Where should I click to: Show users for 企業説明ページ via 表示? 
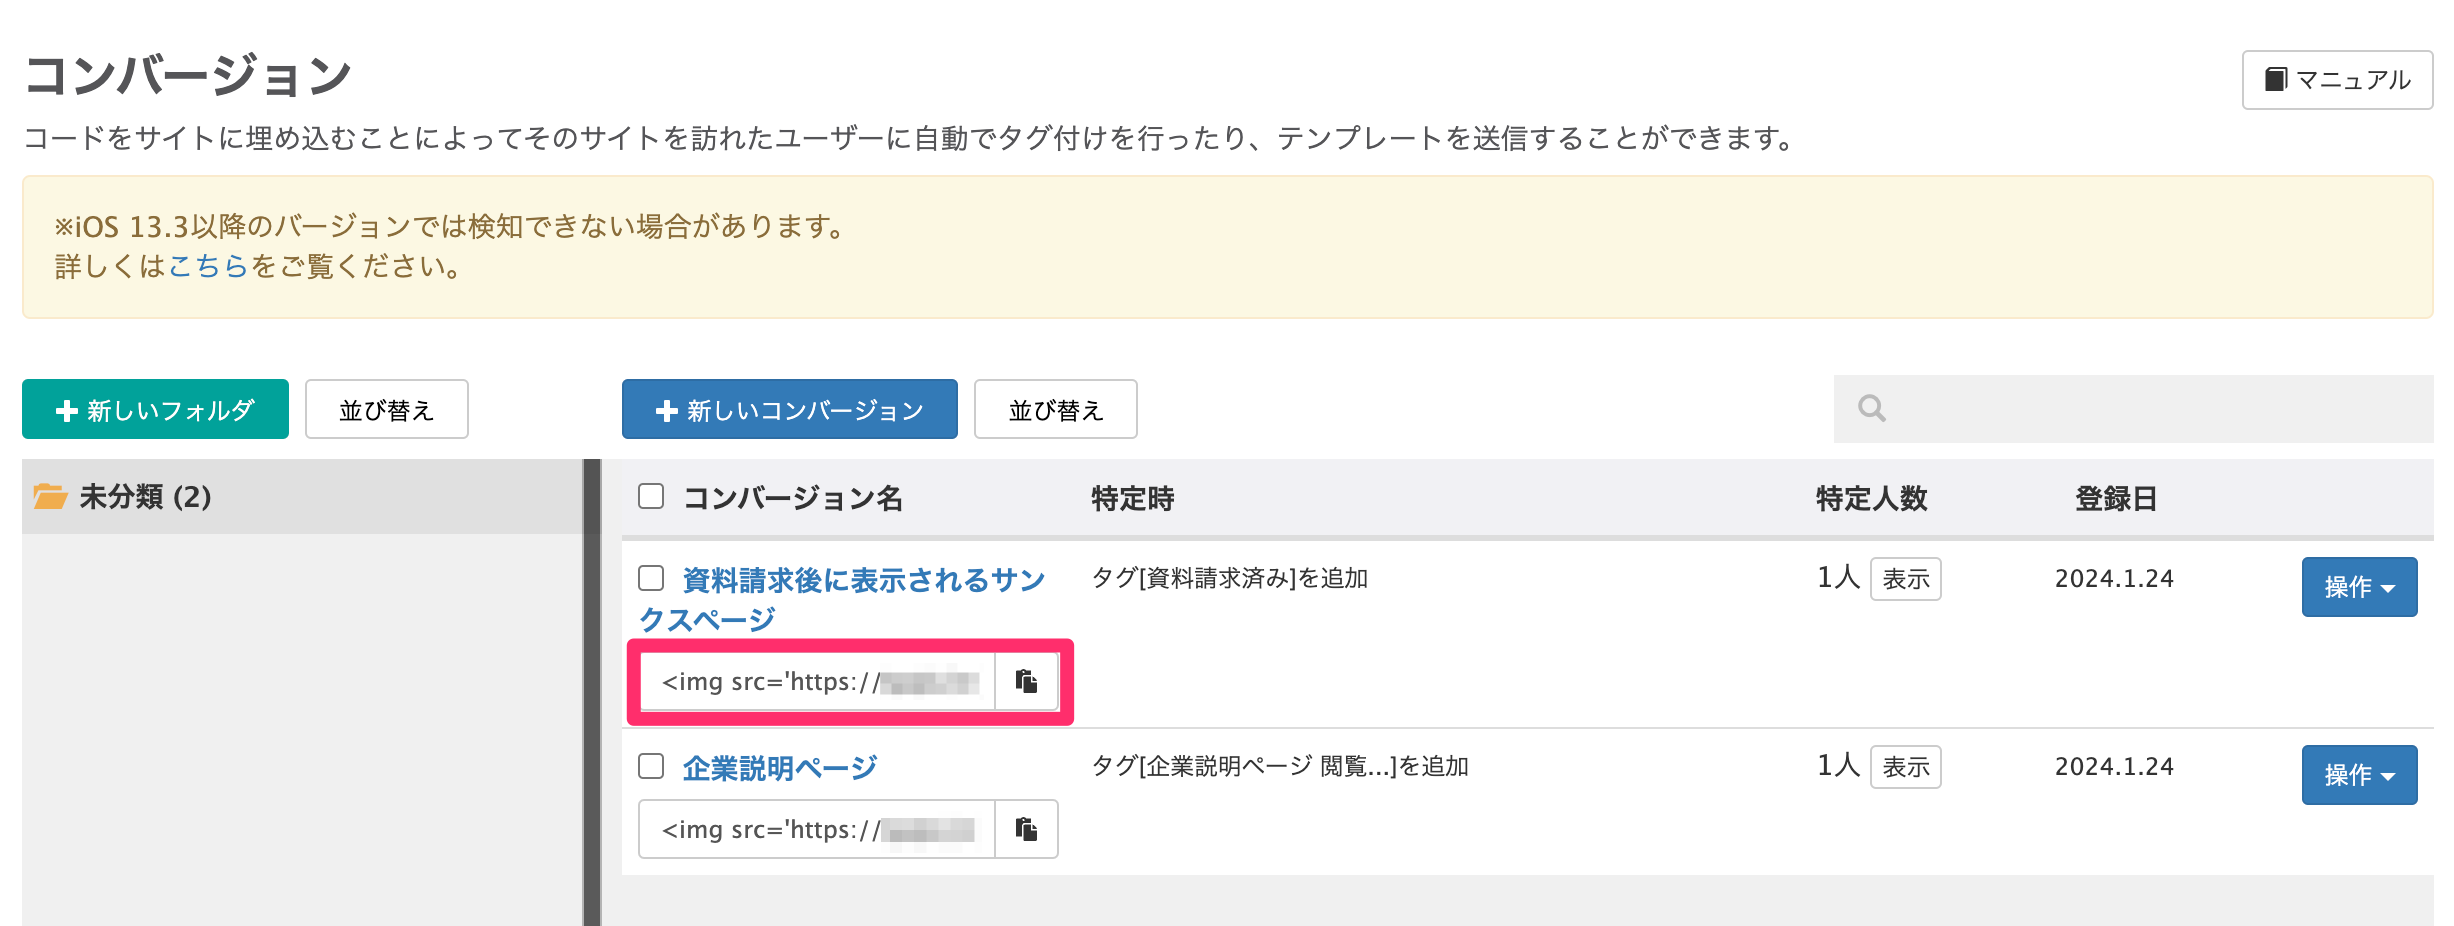tap(1905, 767)
